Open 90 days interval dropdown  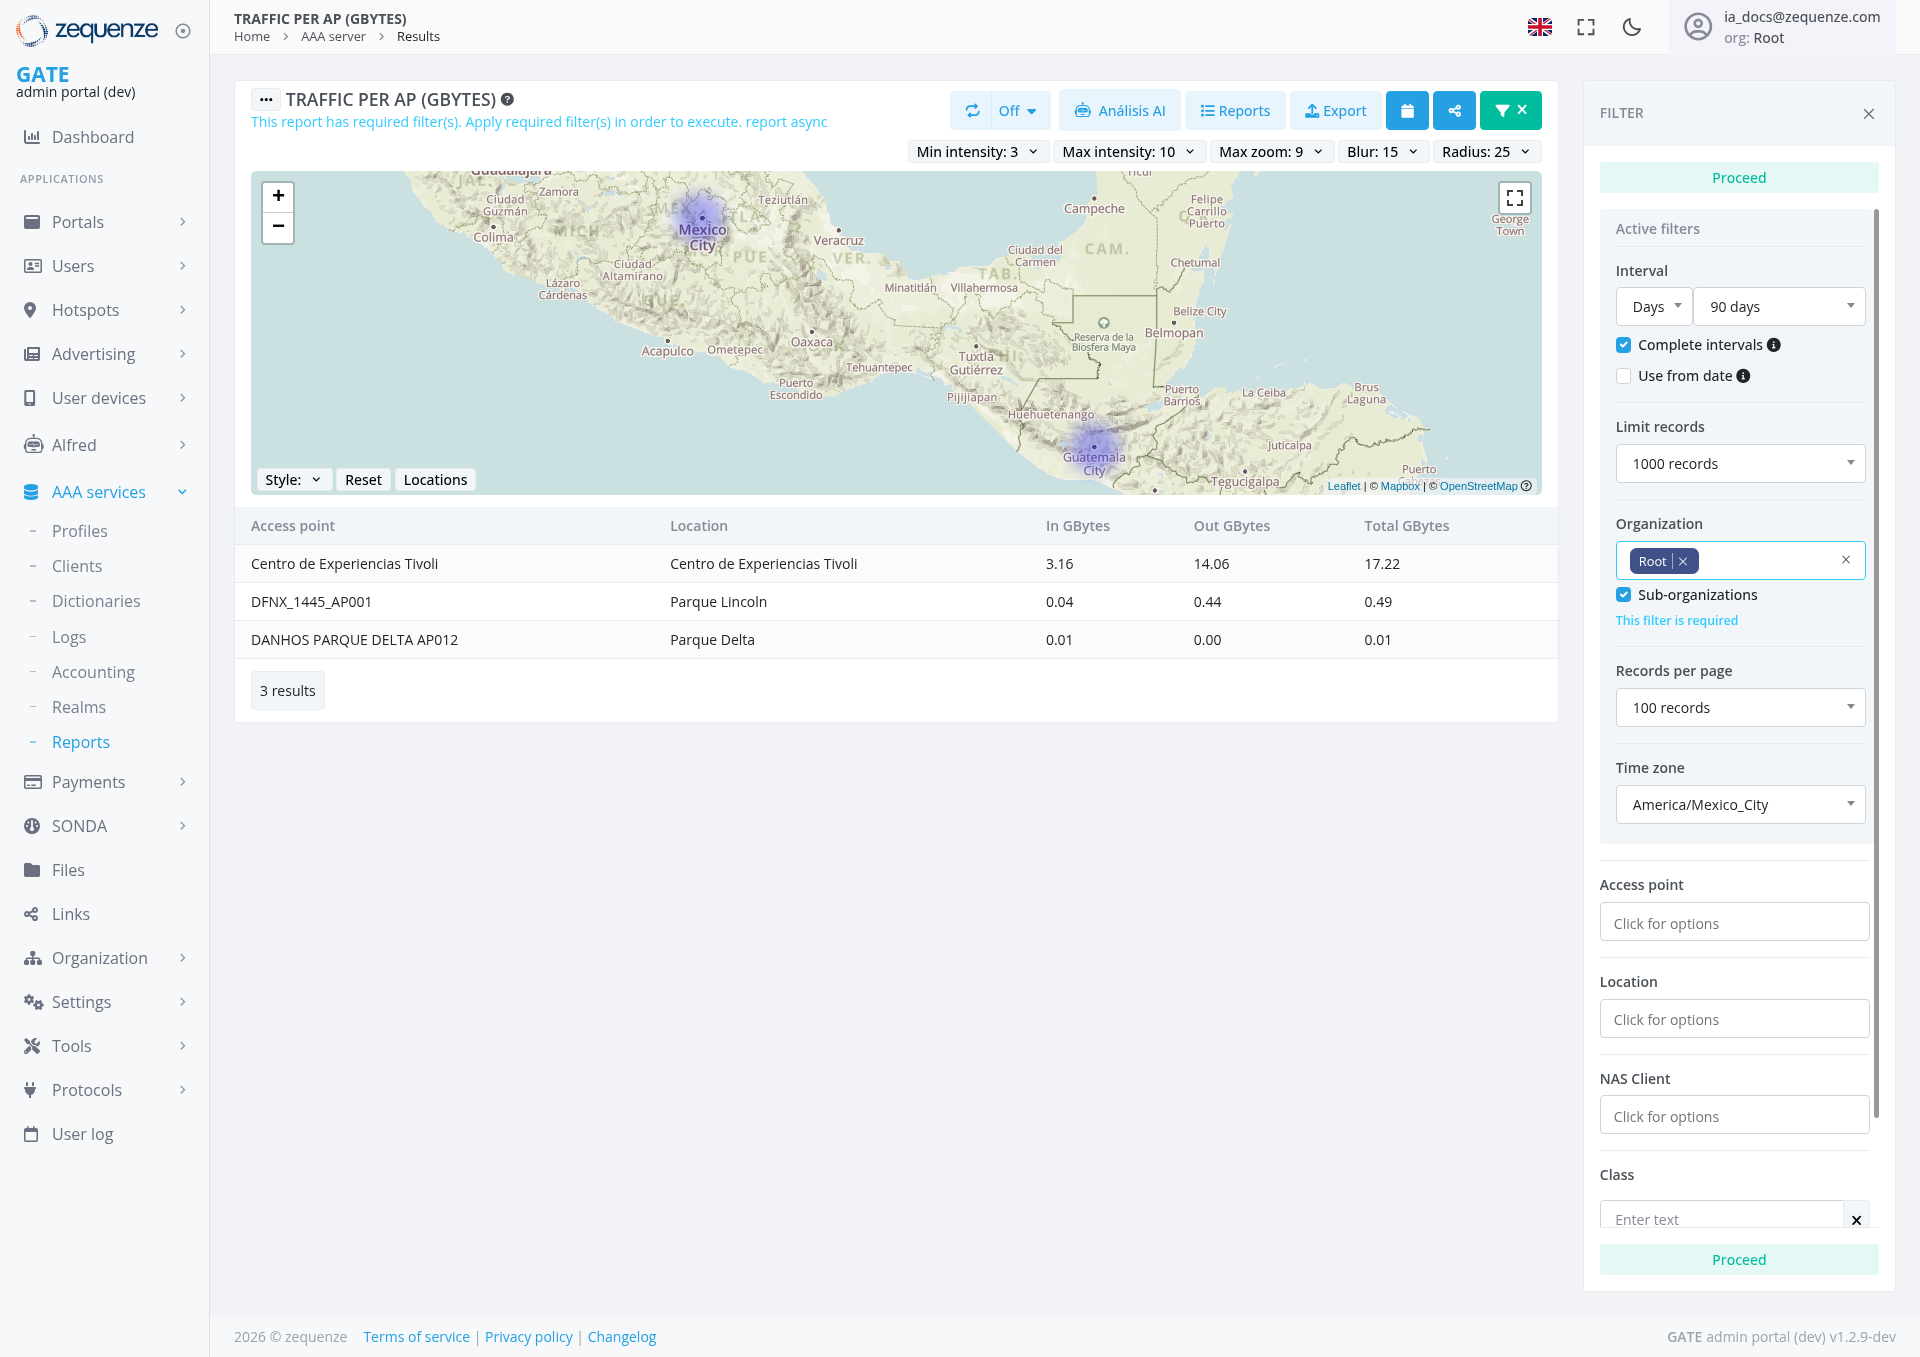1779,307
